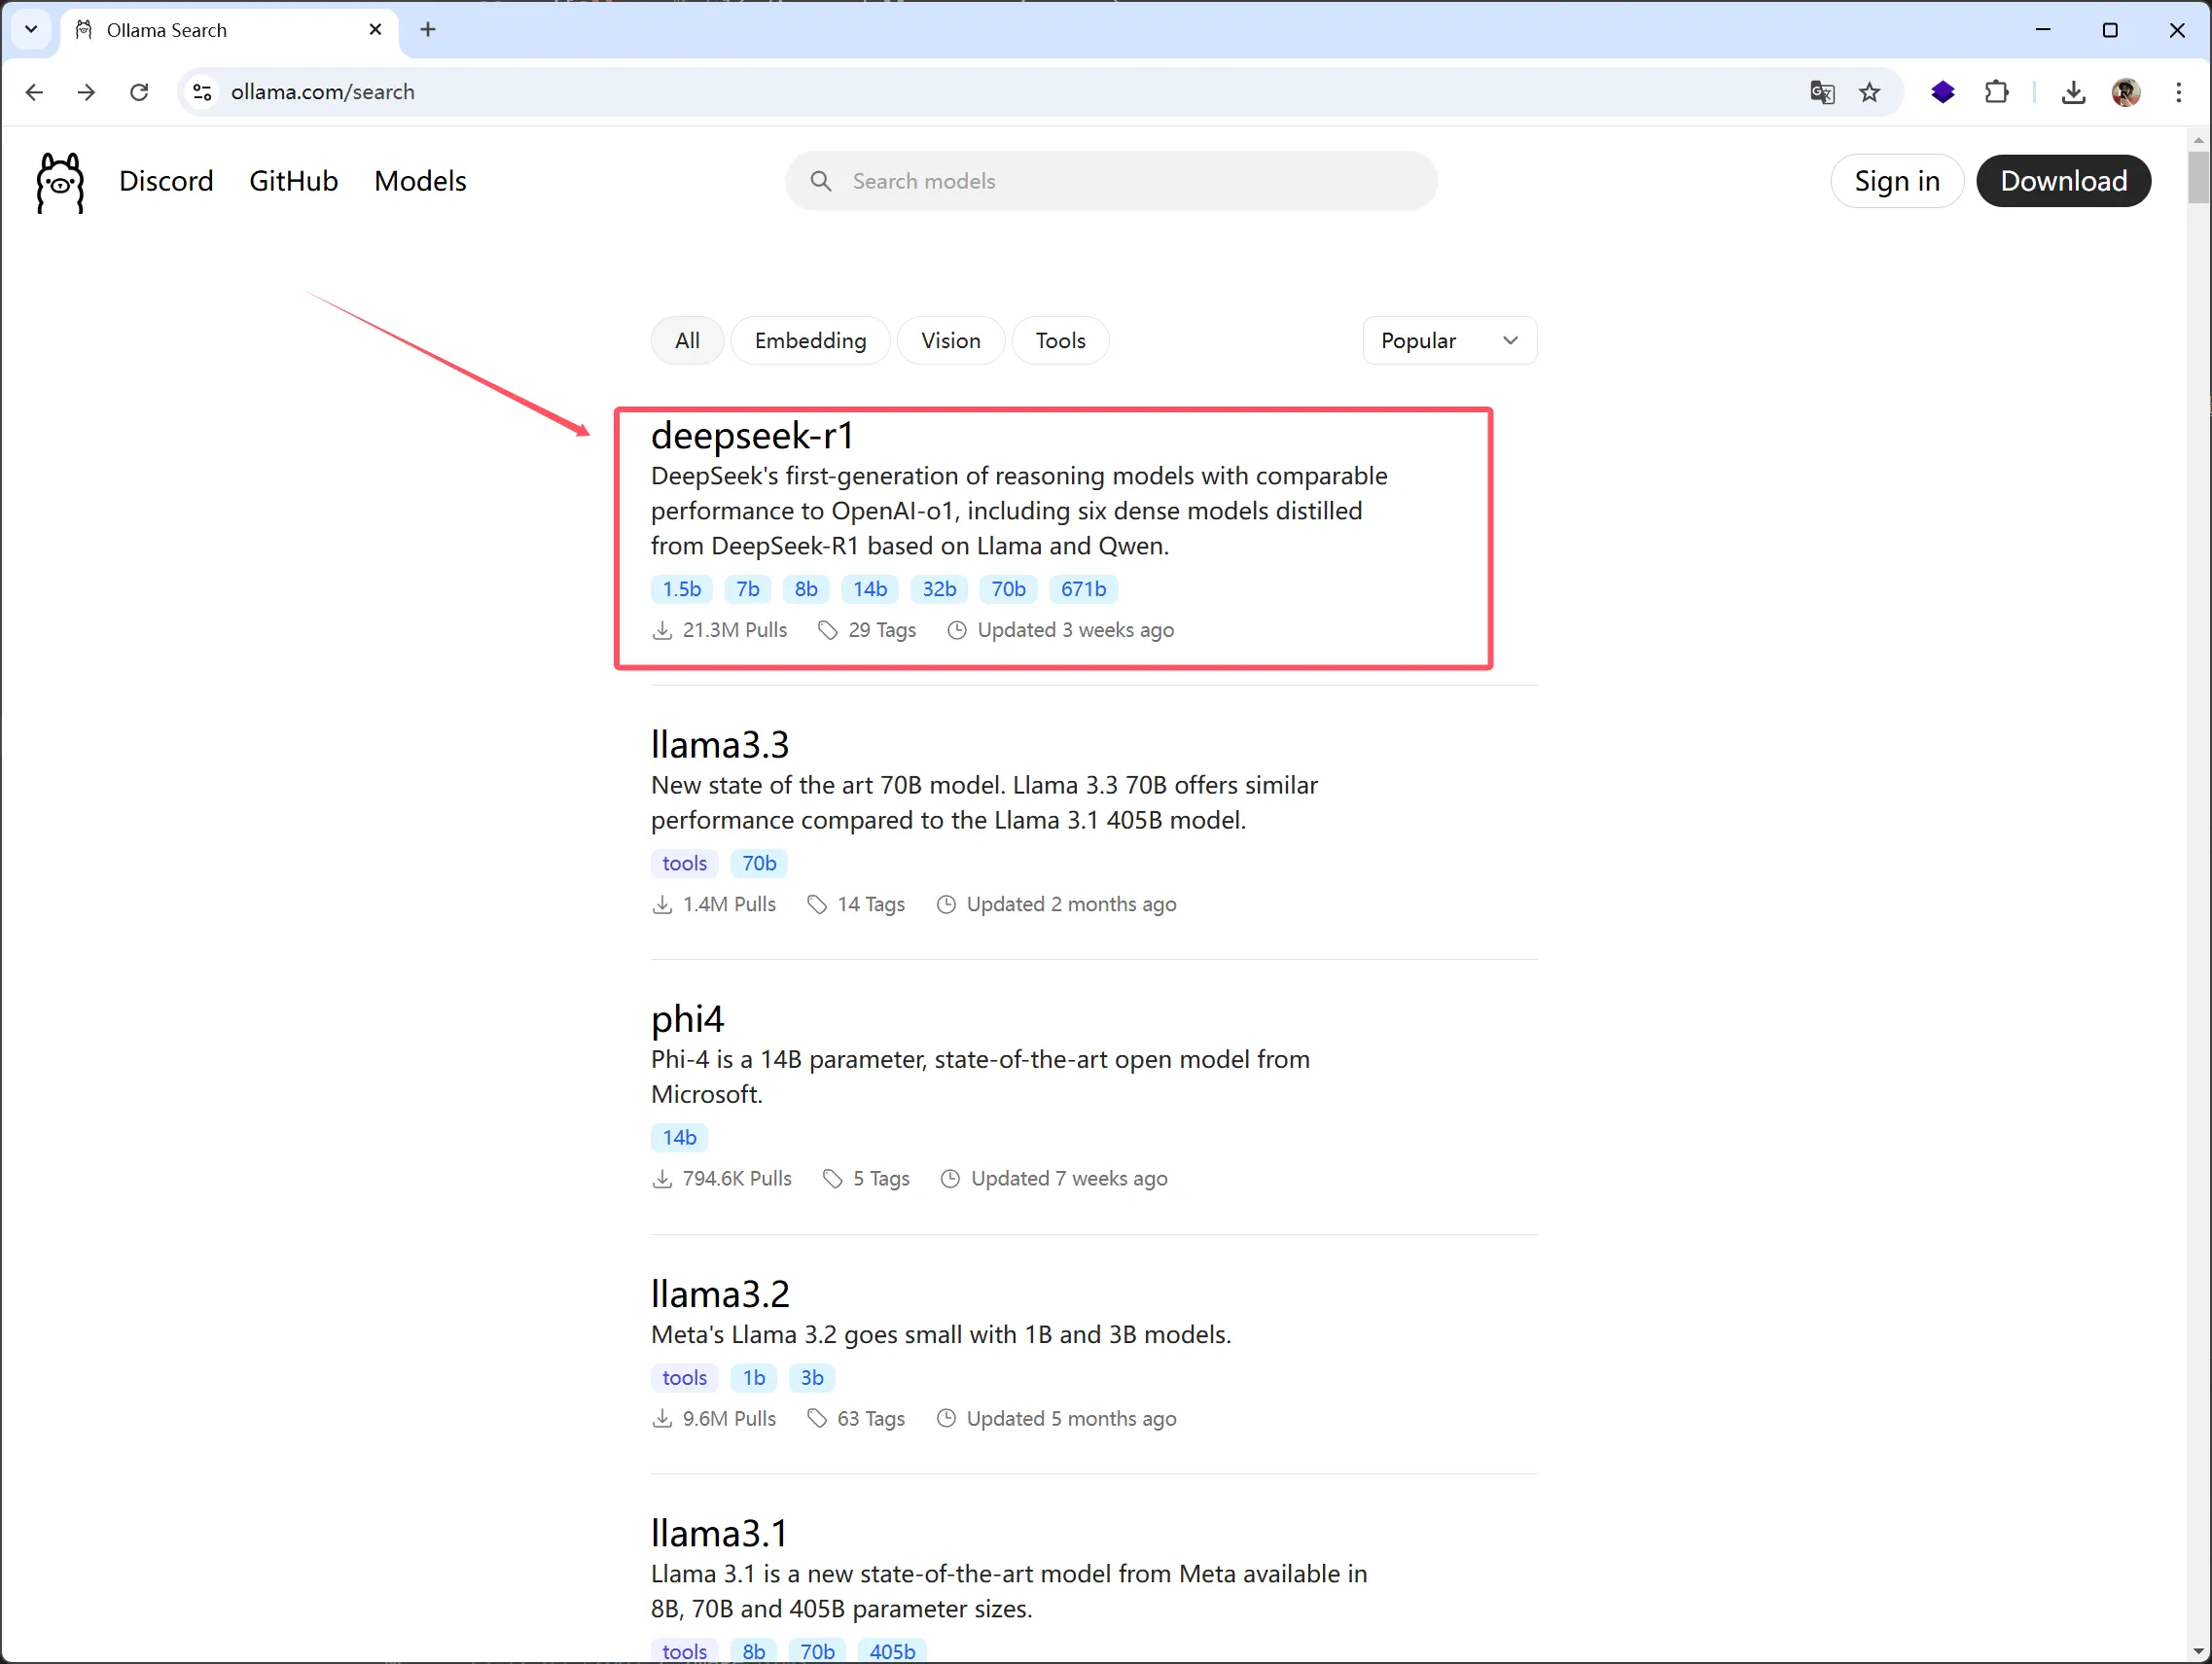The image size is (2212, 1664).
Task: Click the 70b tag under llama3.3
Action: click(x=759, y=863)
